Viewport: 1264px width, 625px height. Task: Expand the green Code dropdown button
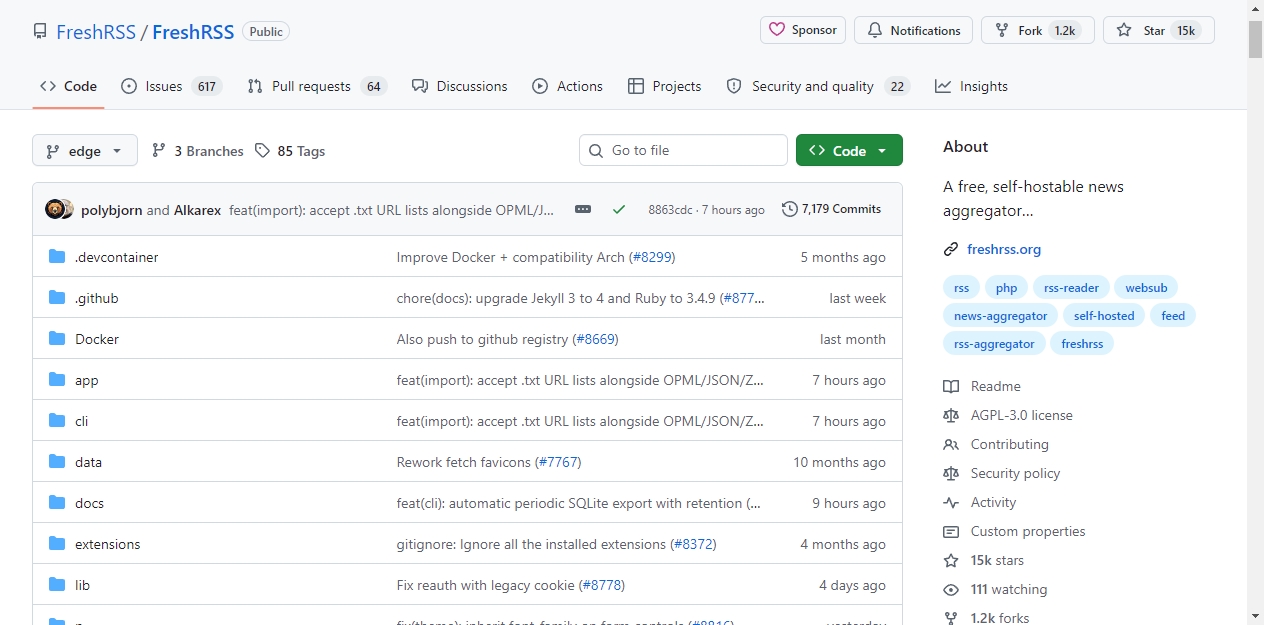click(849, 150)
